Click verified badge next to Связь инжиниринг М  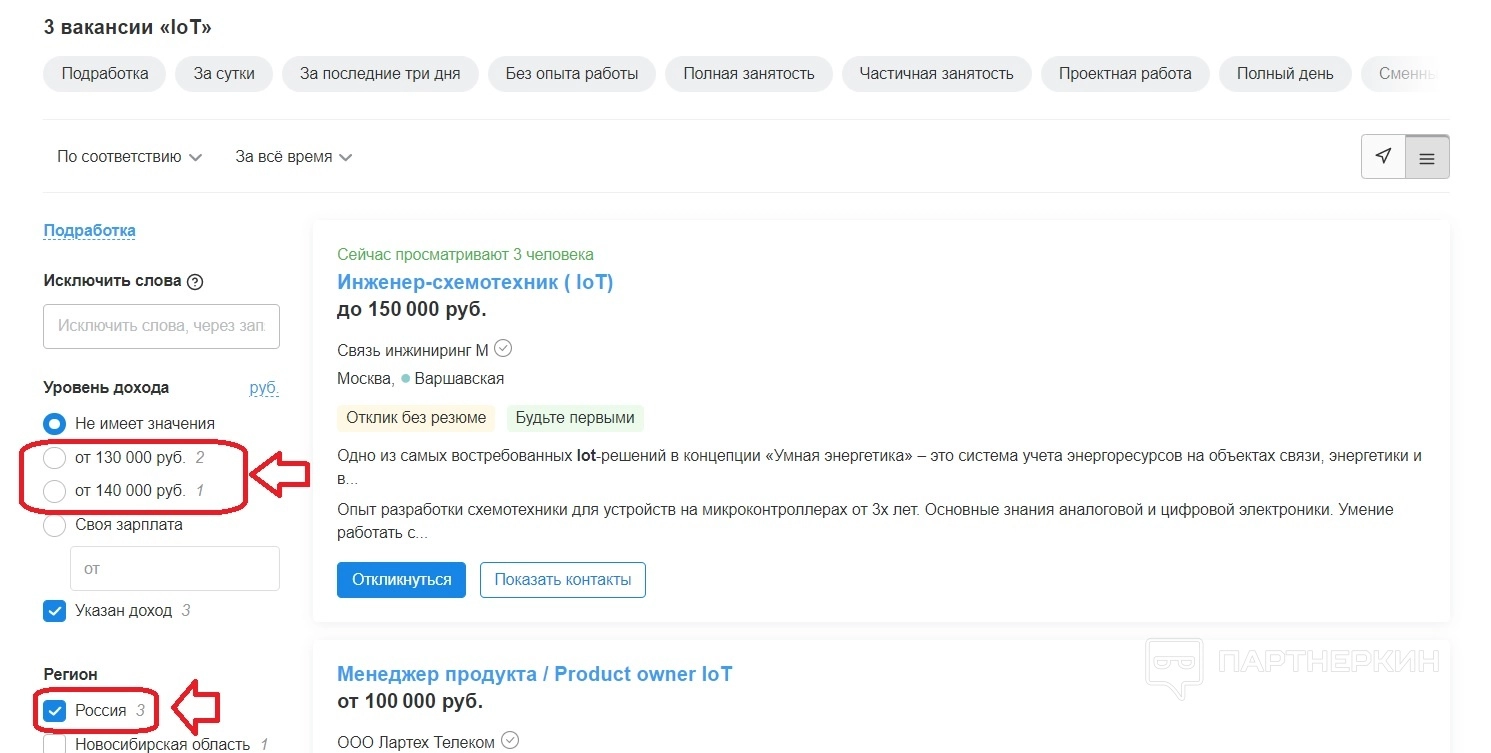click(504, 349)
